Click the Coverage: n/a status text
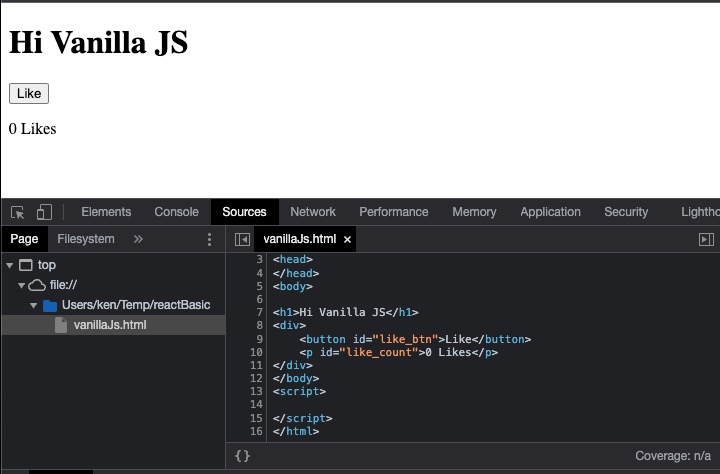The image size is (720, 474). [673, 456]
